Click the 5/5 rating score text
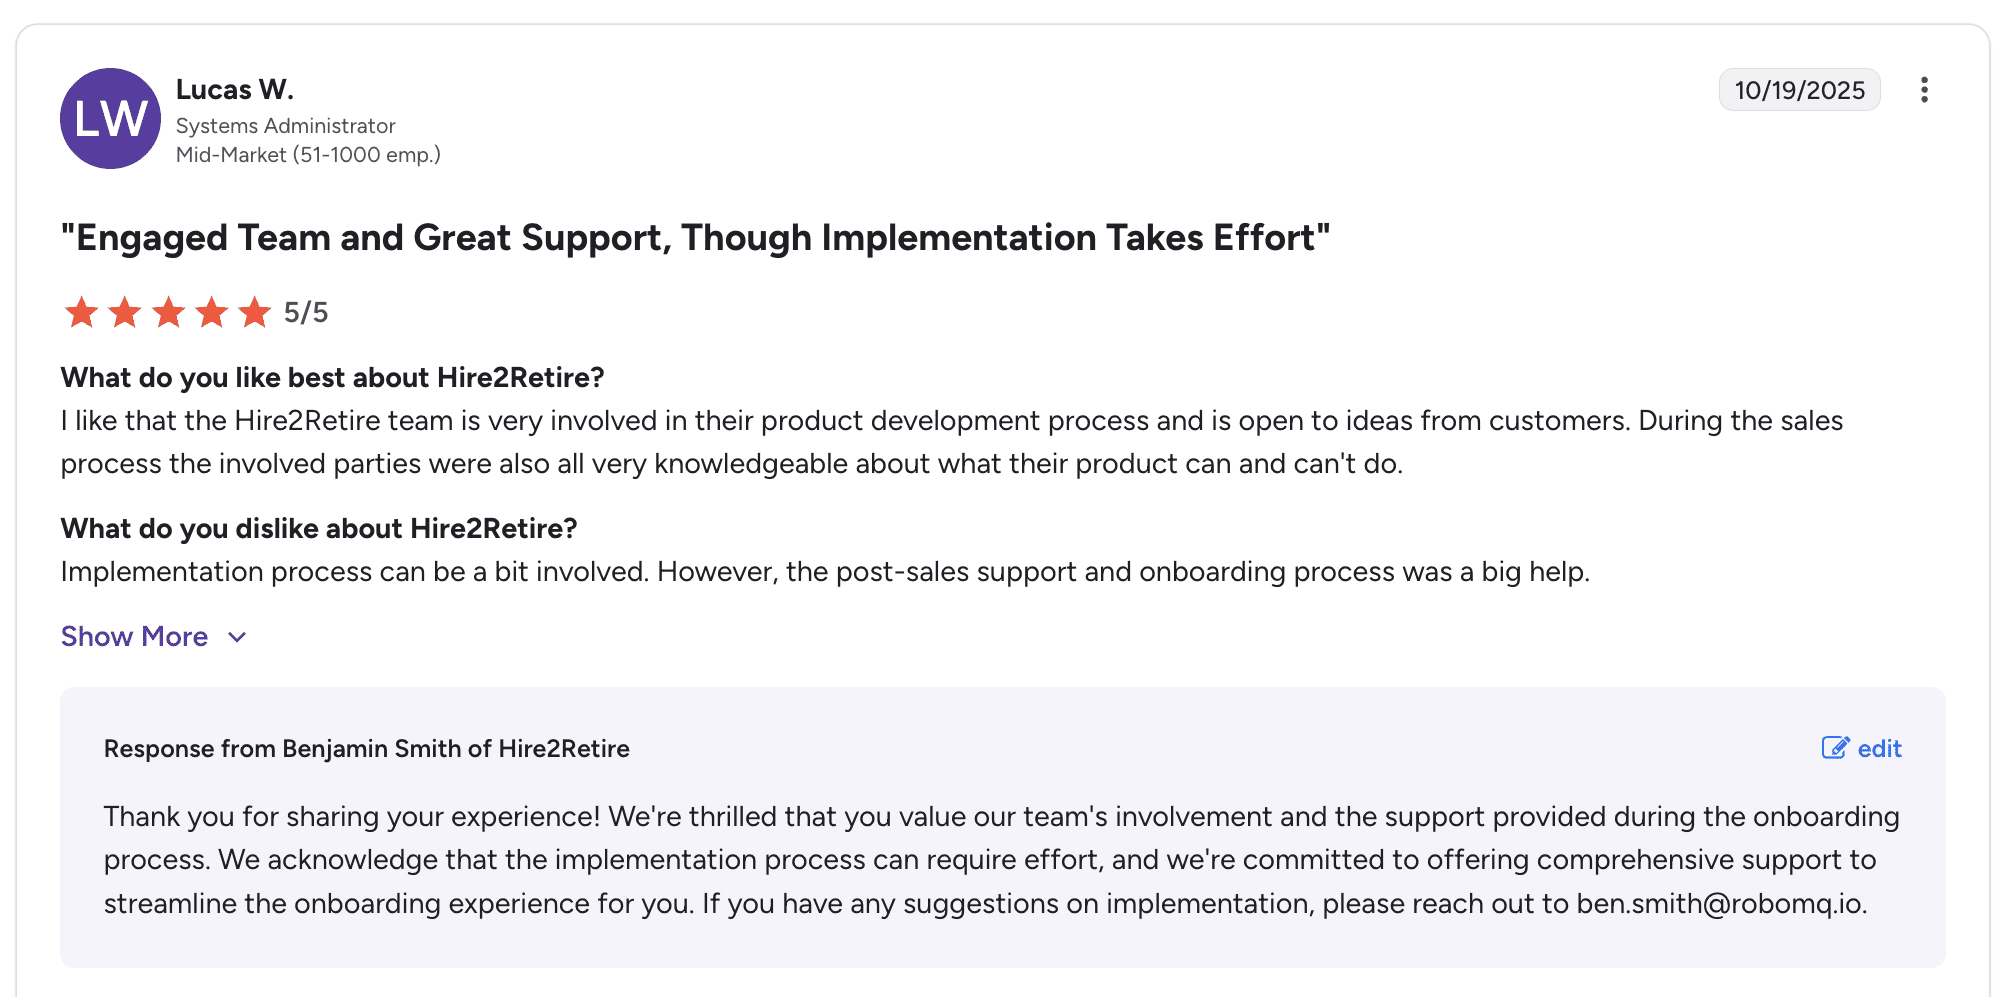2008x997 pixels. [306, 313]
